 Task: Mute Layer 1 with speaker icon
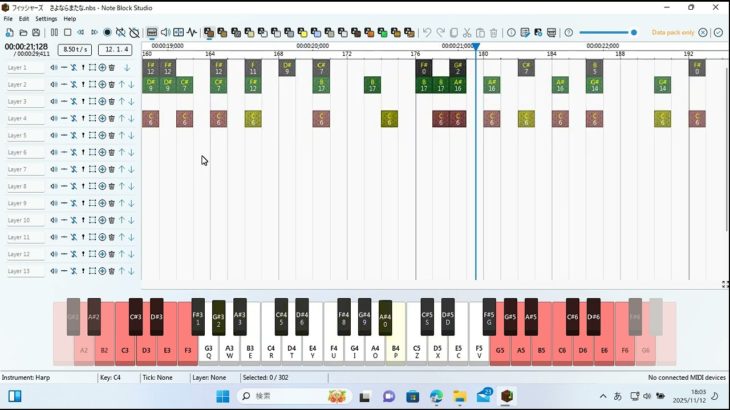[x=54, y=68]
